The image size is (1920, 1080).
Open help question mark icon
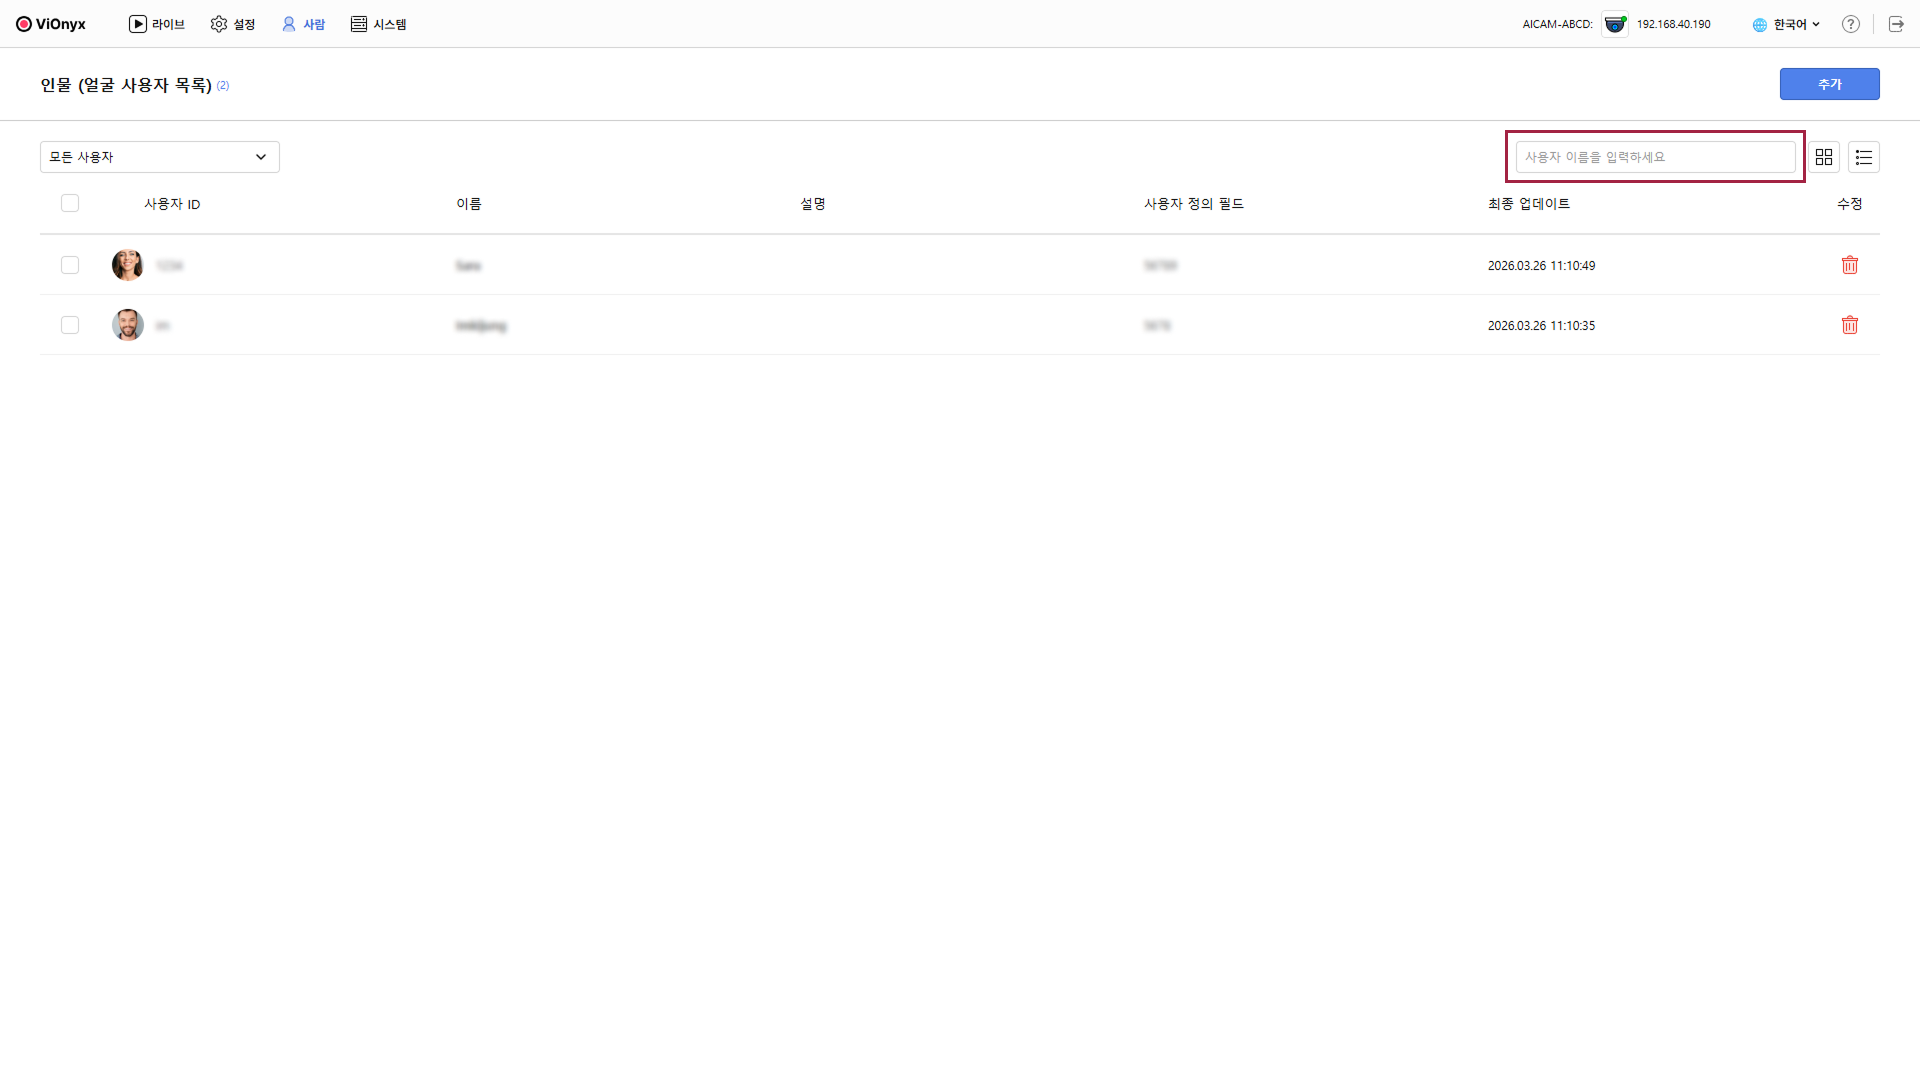coord(1850,24)
